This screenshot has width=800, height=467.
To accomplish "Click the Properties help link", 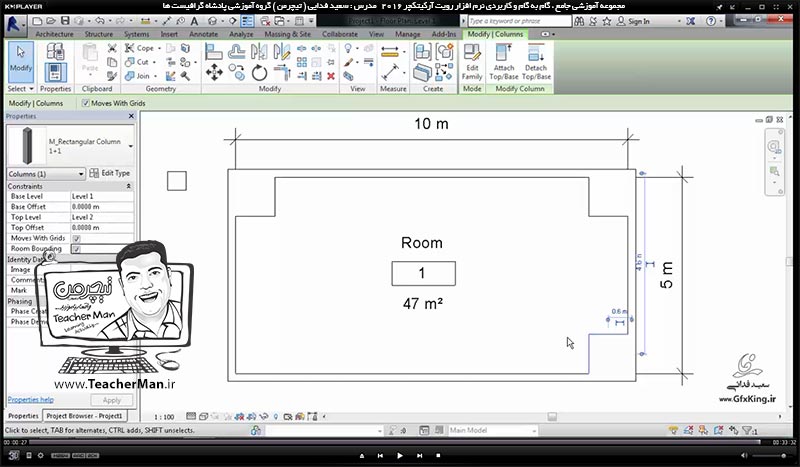I will coord(31,400).
